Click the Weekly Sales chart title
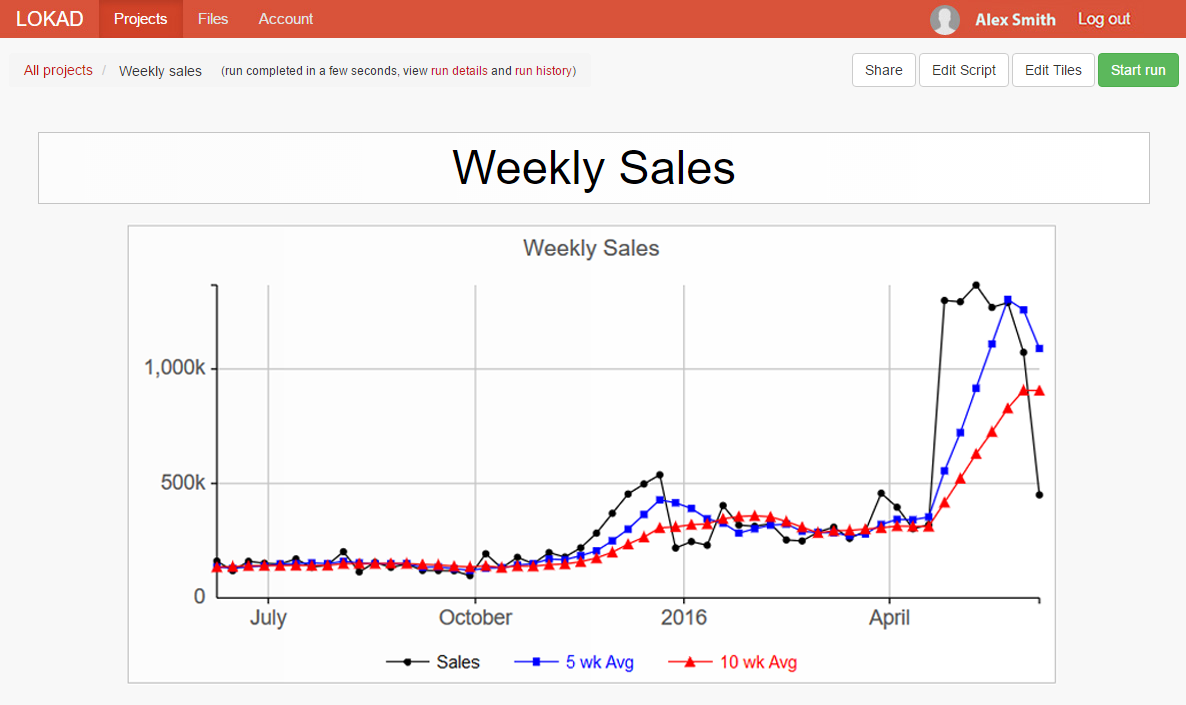 coord(591,248)
